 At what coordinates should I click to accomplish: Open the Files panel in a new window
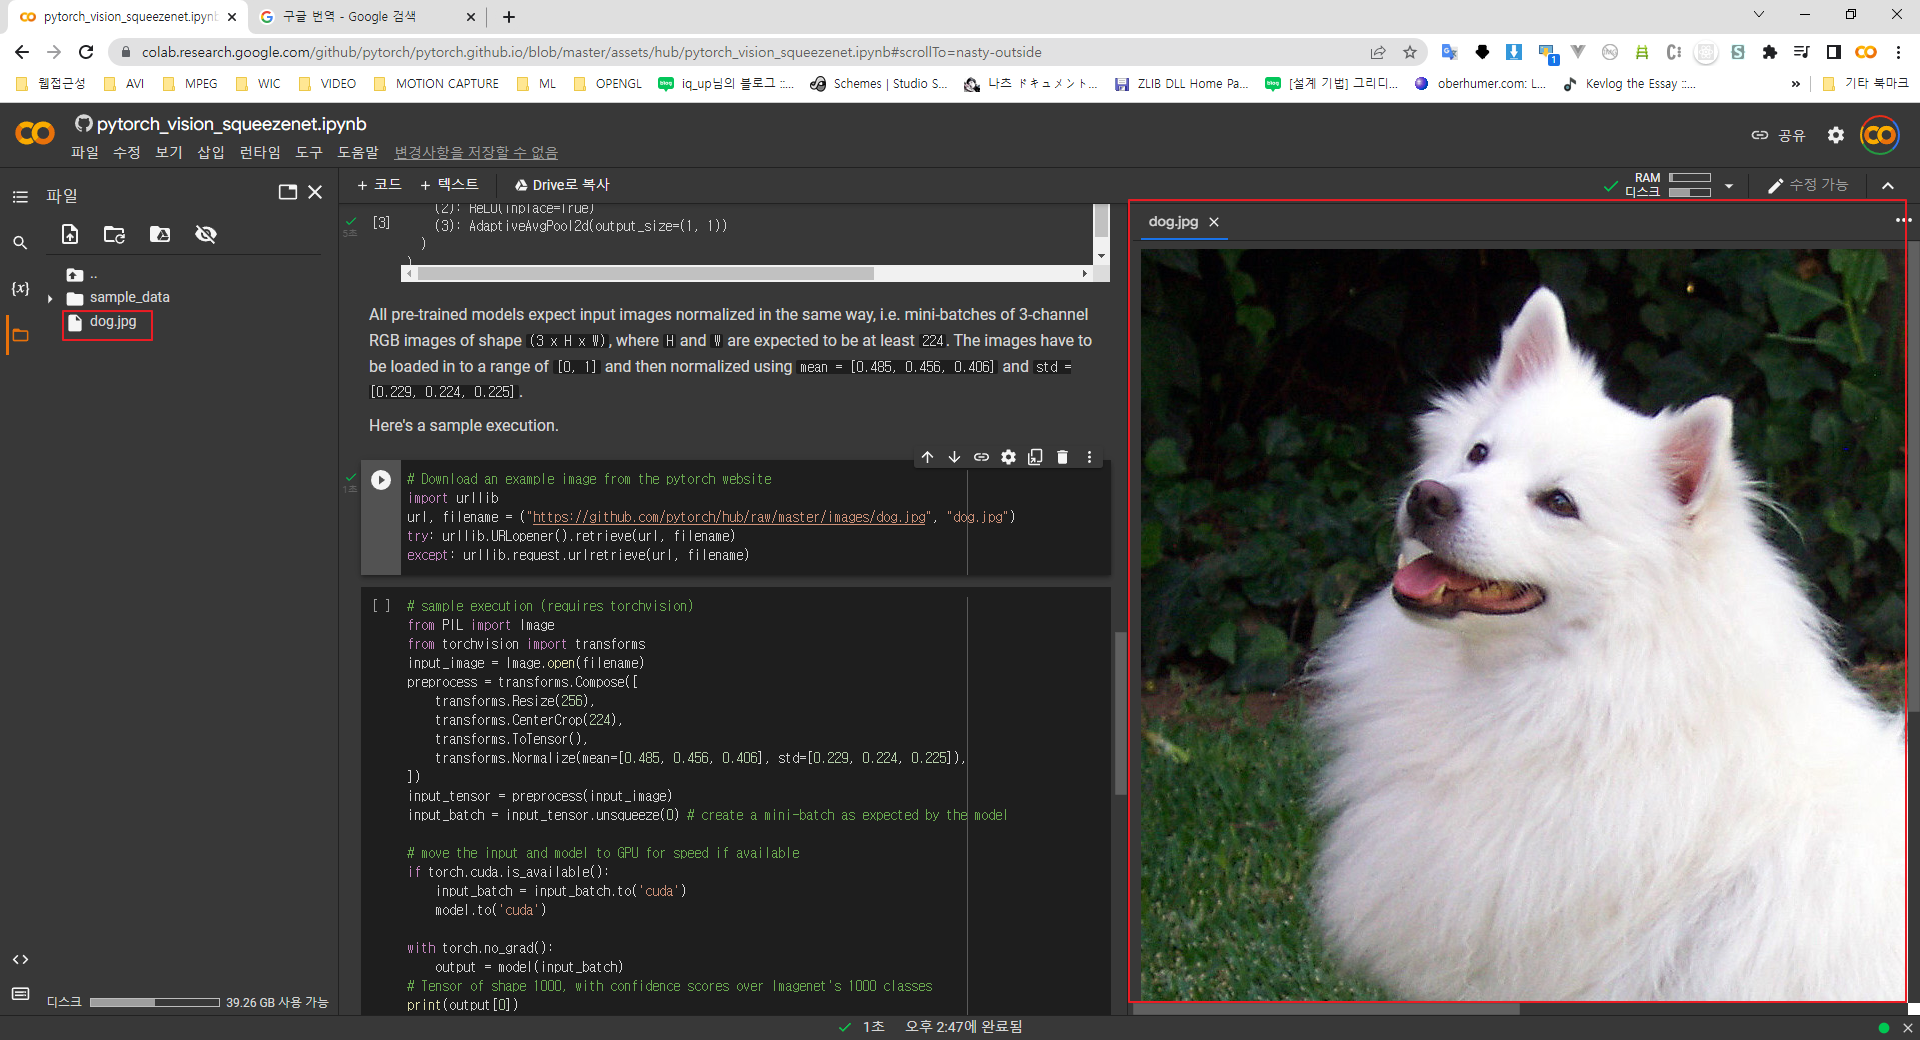coord(288,192)
